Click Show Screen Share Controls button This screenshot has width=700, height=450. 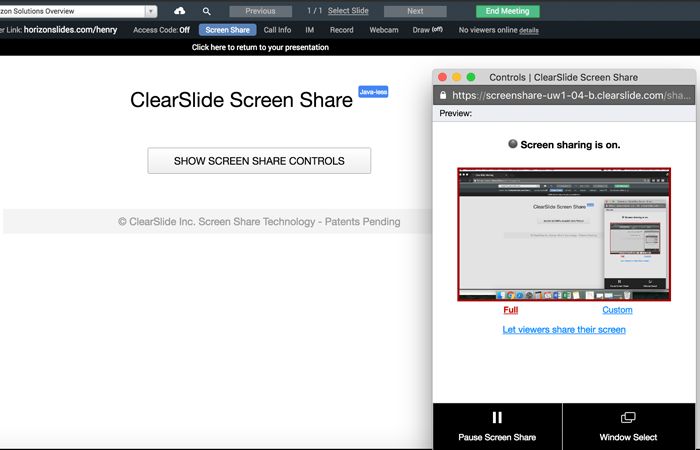point(259,161)
